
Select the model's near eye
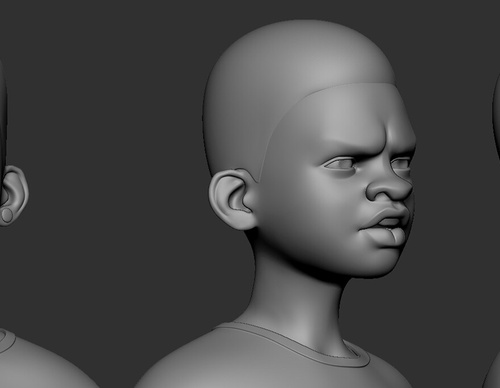[340, 163]
